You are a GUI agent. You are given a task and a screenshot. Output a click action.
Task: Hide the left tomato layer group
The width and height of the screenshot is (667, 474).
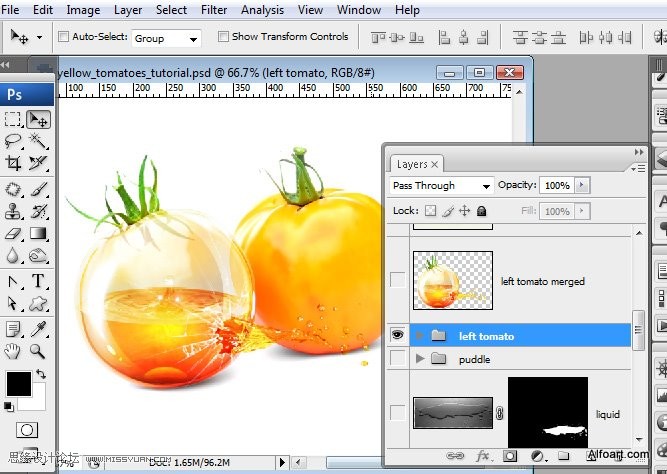397,336
